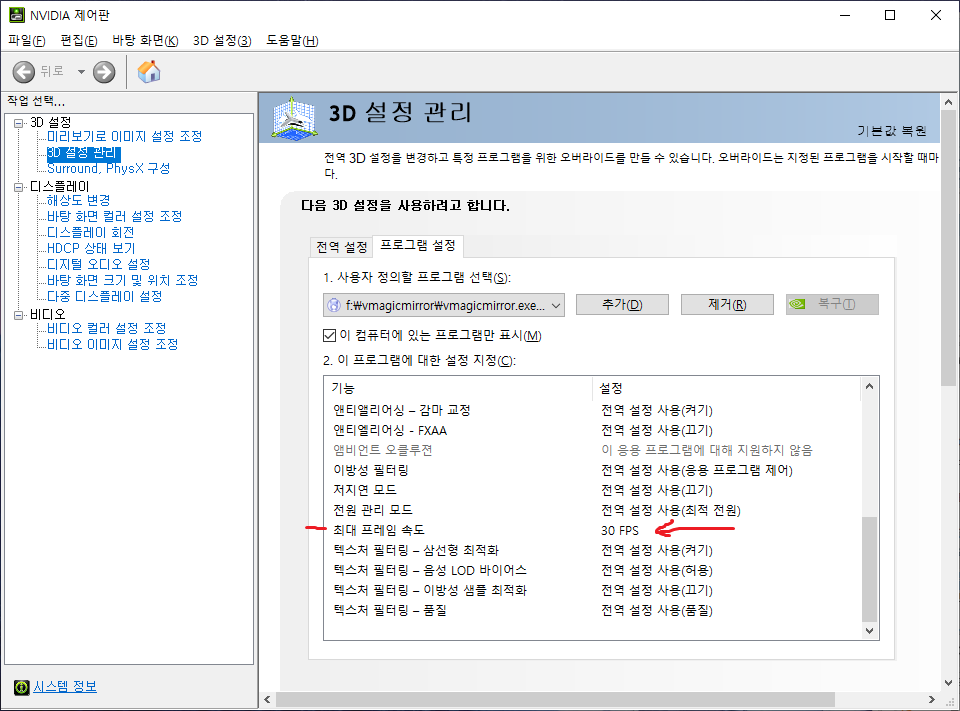The height and width of the screenshot is (711, 960).
Task: Go to the Home icon in toolbar
Action: pos(149,72)
